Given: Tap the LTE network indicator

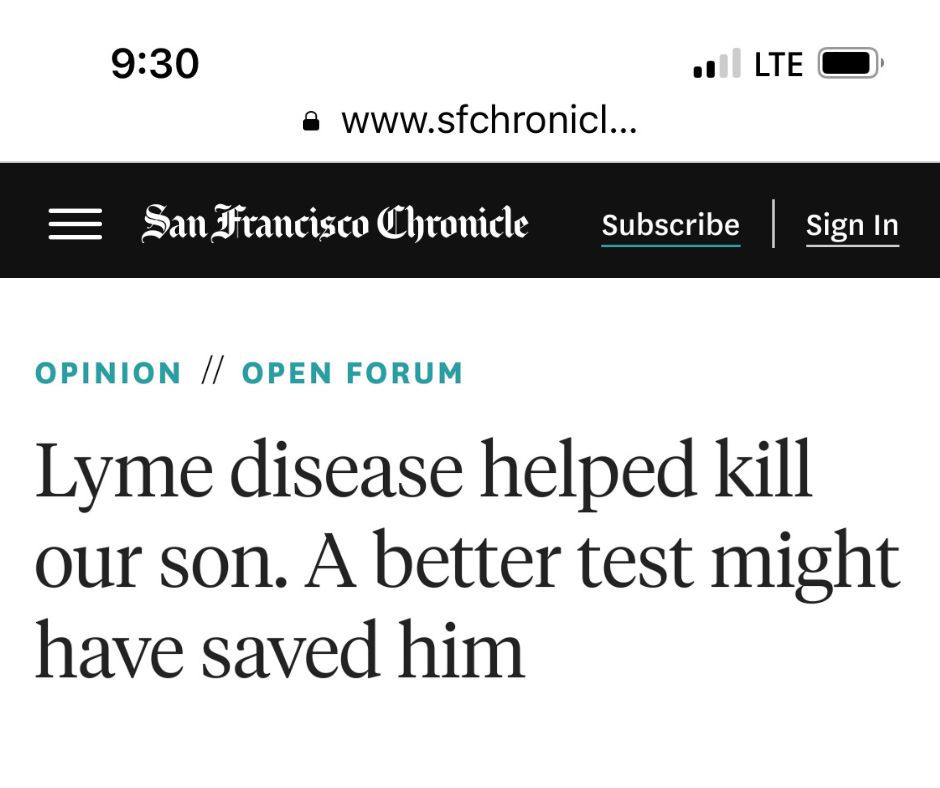Looking at the screenshot, I should (x=779, y=65).
